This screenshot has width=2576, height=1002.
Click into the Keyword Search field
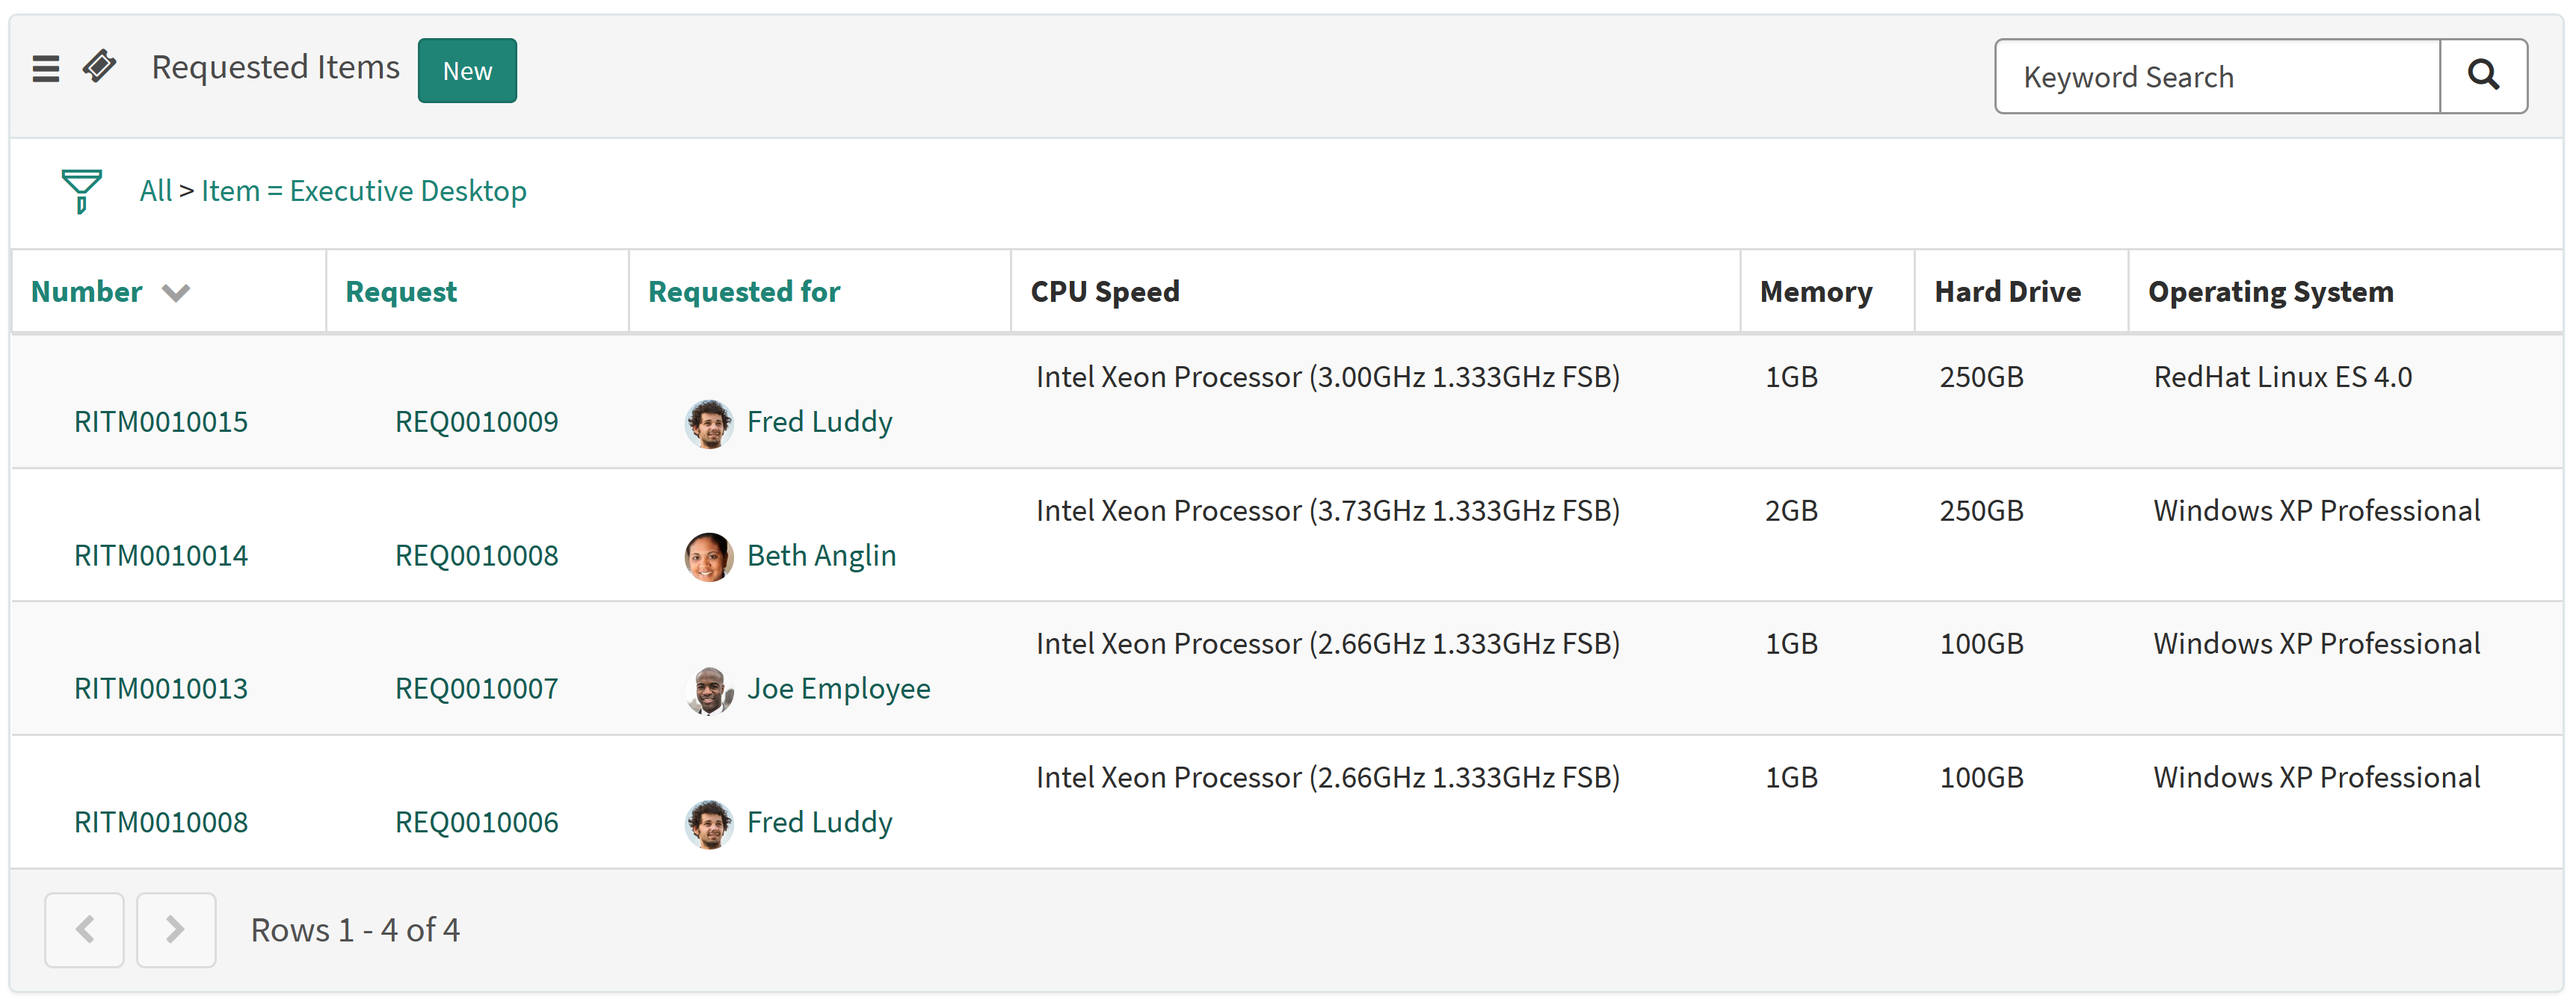[2216, 77]
